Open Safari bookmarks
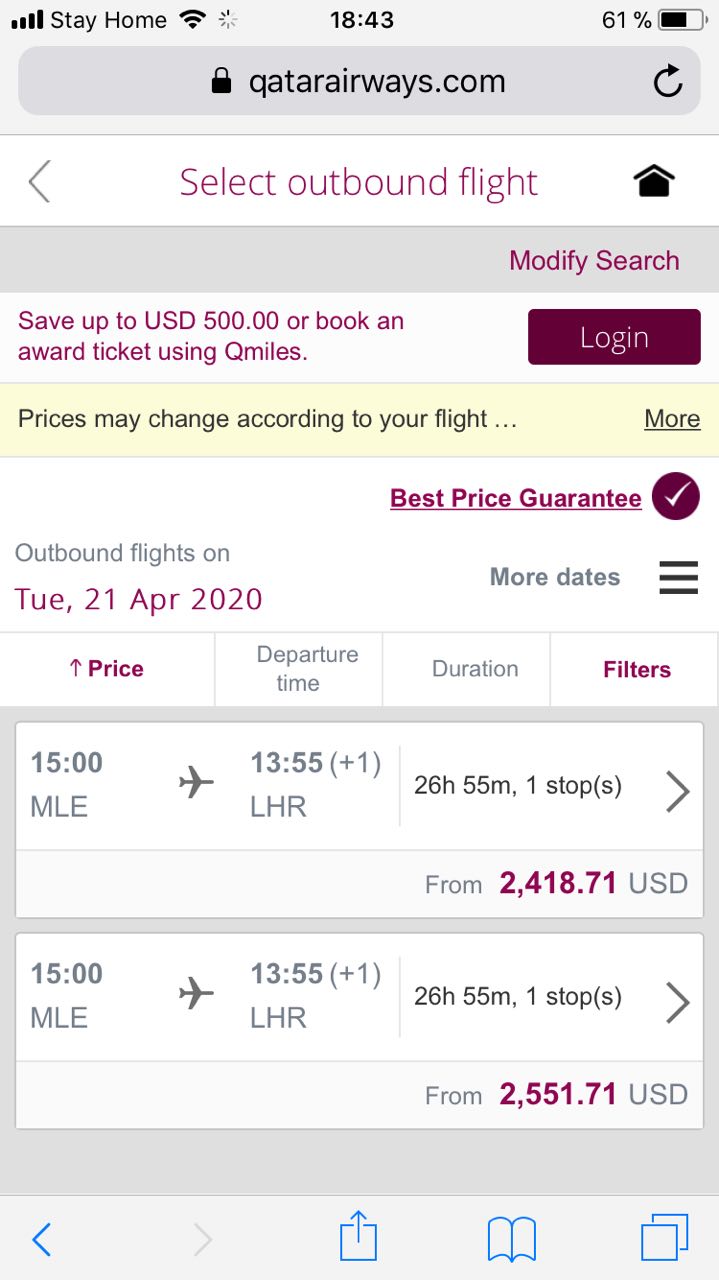The height and width of the screenshot is (1280, 719). click(511, 1239)
